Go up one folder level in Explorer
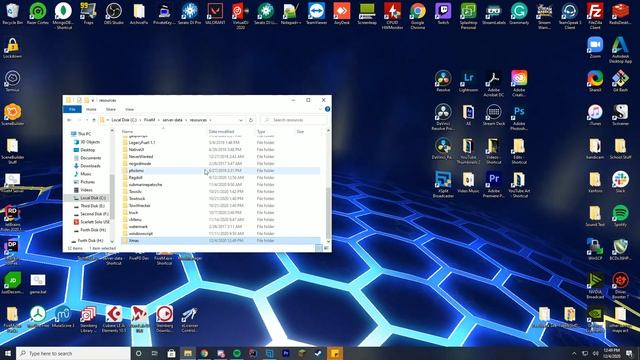 point(94,120)
